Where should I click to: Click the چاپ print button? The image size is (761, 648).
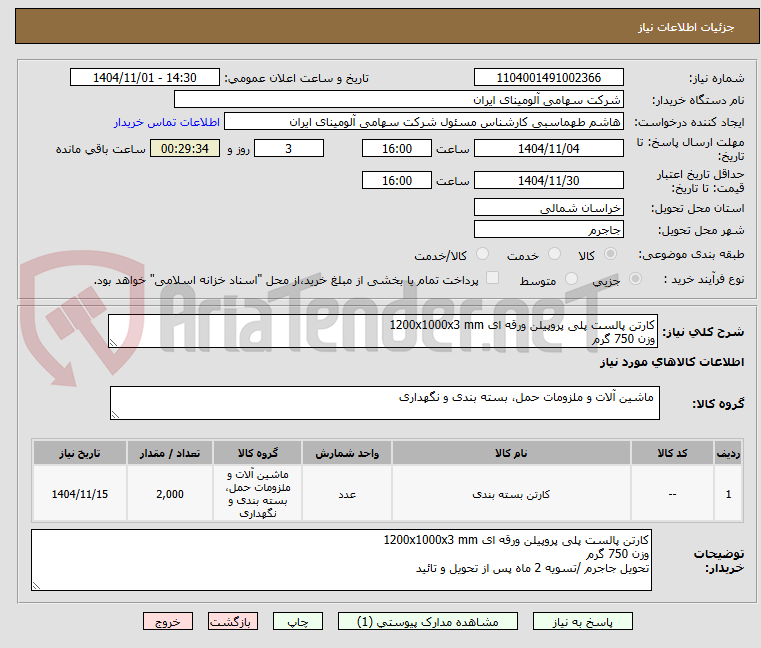point(298,621)
